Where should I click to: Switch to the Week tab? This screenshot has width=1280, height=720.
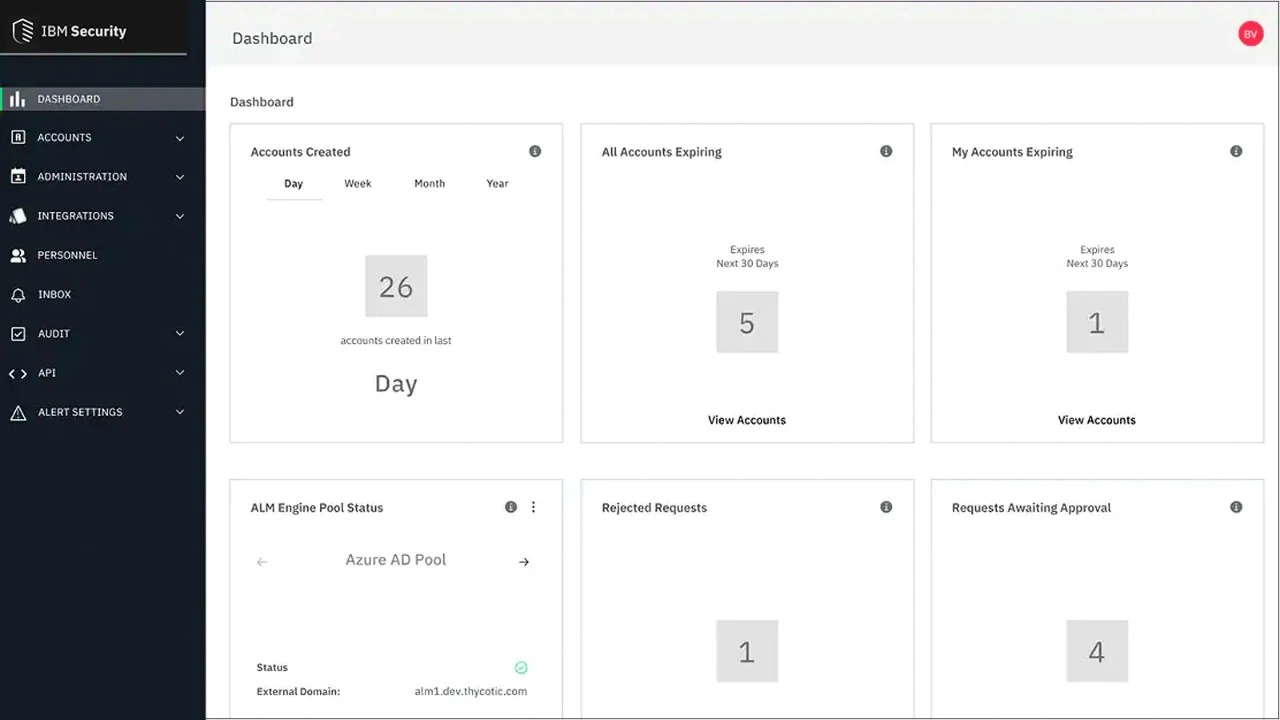point(357,183)
